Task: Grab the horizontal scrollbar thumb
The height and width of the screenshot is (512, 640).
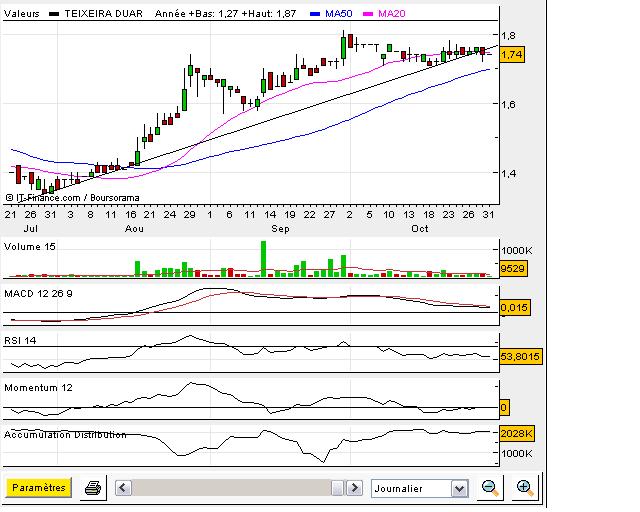Action: coord(338,488)
